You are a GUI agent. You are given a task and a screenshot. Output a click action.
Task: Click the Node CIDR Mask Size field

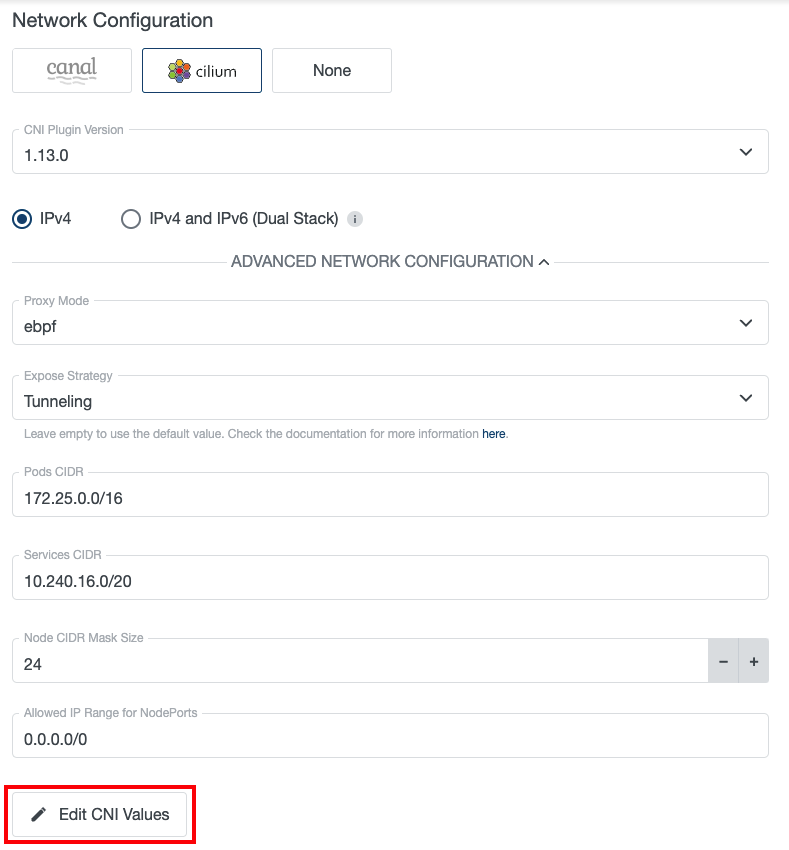(x=360, y=662)
